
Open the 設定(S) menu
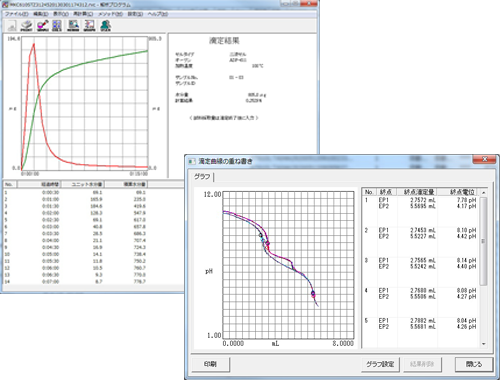[x=135, y=14]
